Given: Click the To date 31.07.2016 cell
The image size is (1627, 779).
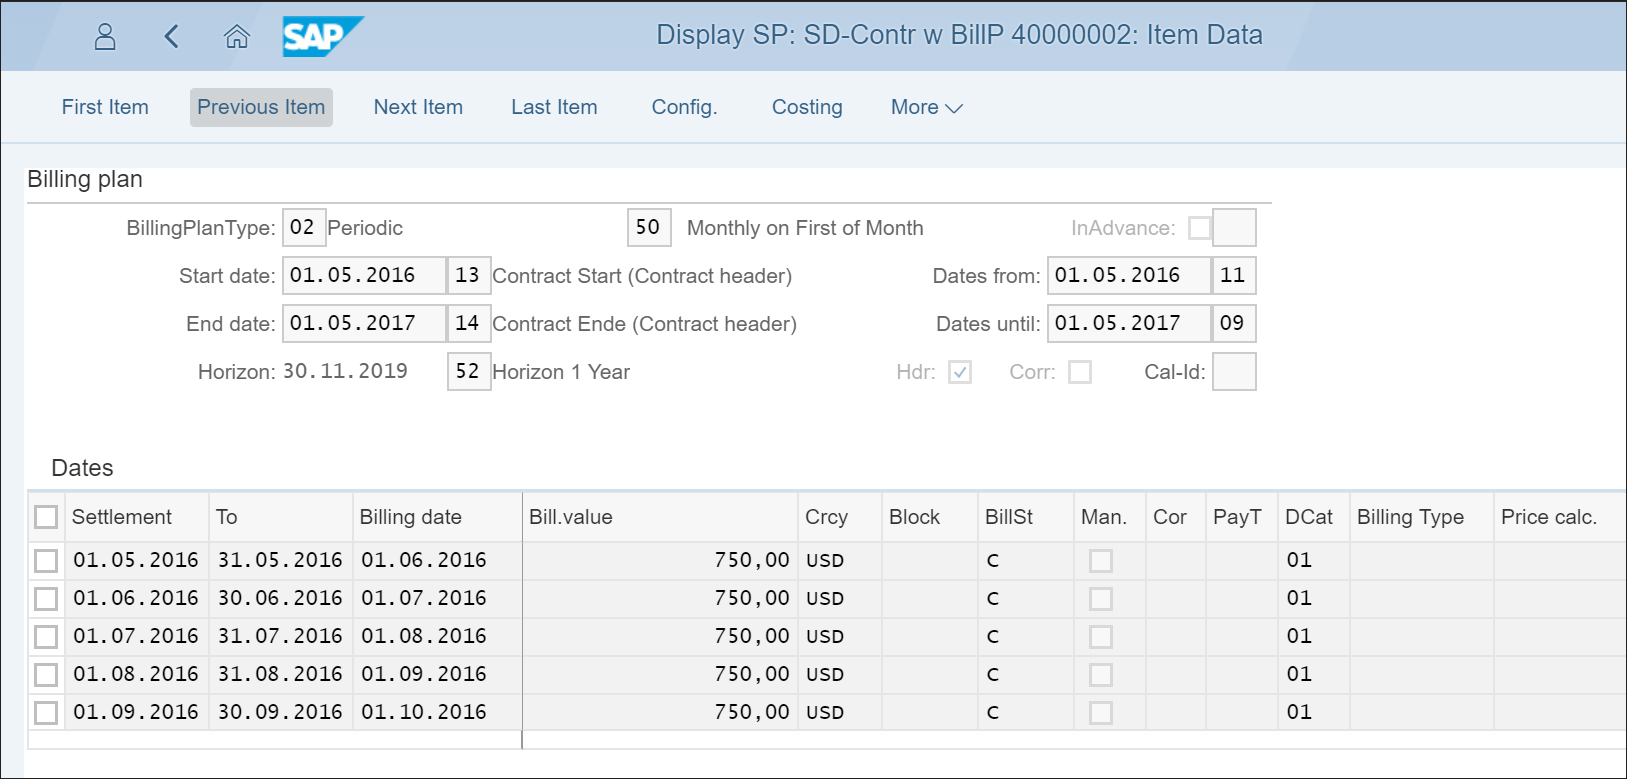Looking at the screenshot, I should [x=281, y=637].
